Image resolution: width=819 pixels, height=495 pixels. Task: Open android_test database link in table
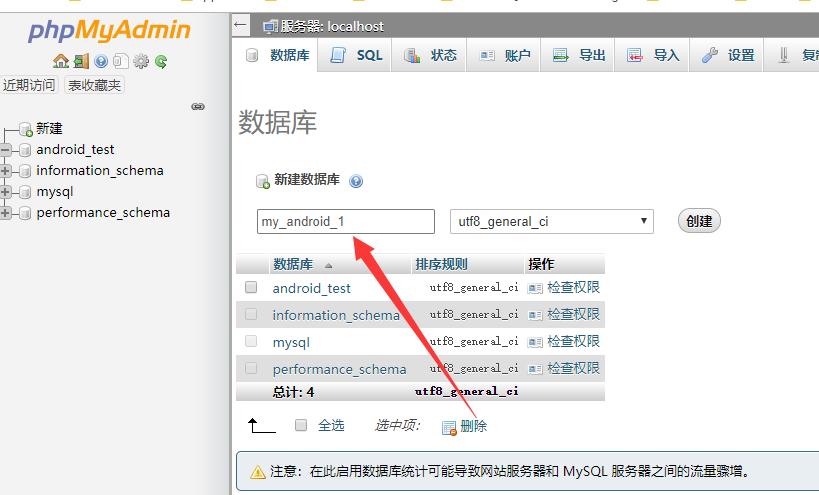coord(312,288)
